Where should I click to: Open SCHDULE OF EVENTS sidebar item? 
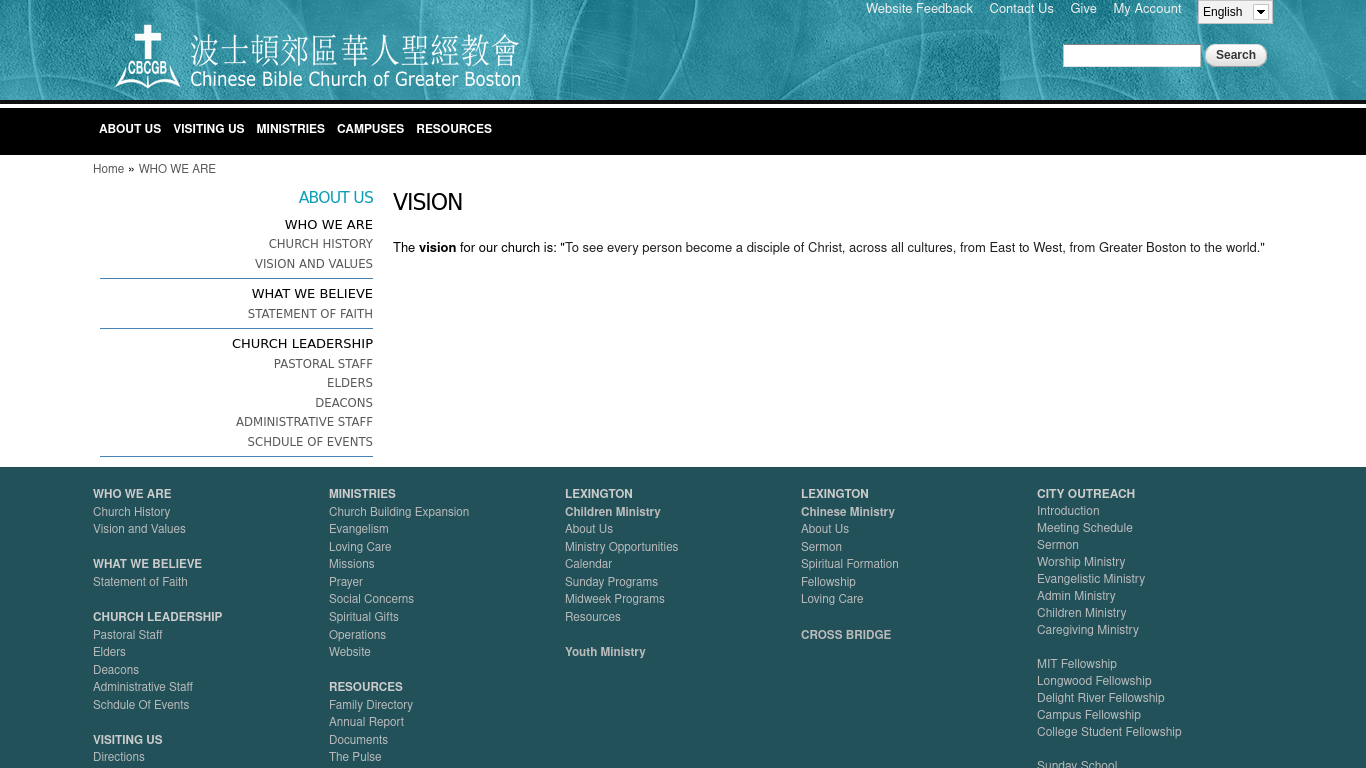click(x=310, y=442)
